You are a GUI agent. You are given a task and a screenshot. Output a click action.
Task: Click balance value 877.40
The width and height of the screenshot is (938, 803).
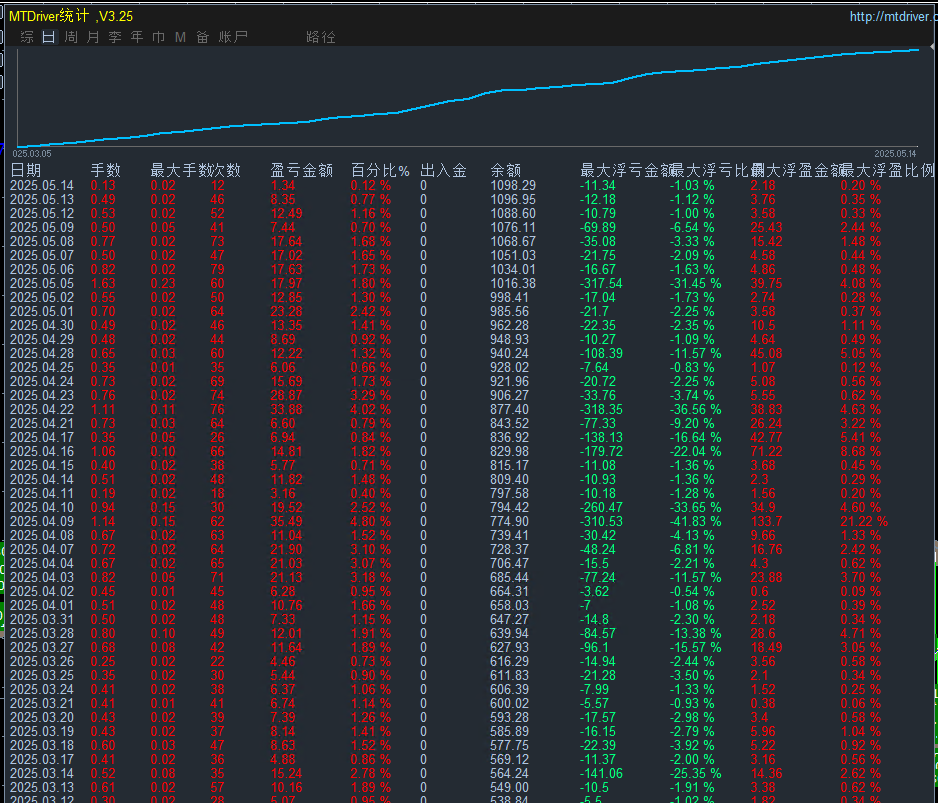pos(510,409)
